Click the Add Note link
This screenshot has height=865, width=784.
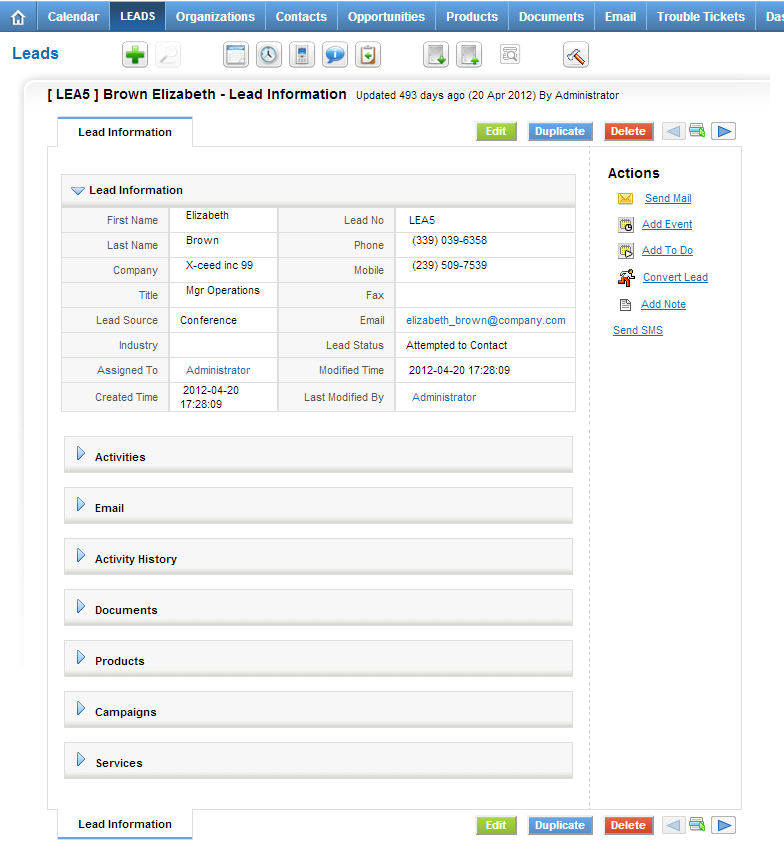[664, 305]
